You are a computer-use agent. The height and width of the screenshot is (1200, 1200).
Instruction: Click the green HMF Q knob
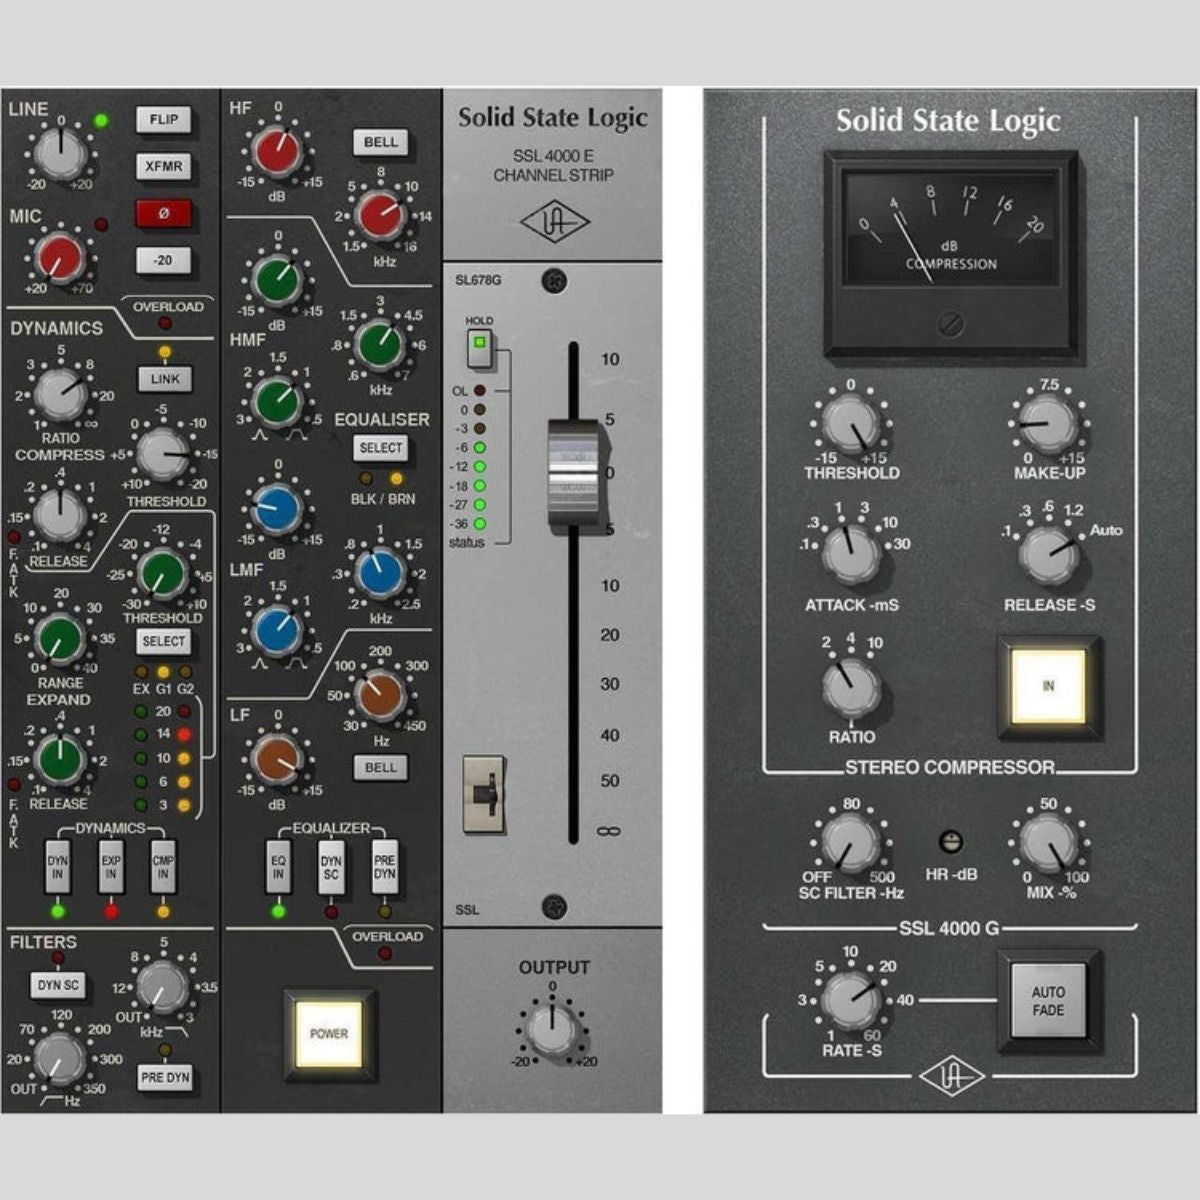click(x=278, y=402)
